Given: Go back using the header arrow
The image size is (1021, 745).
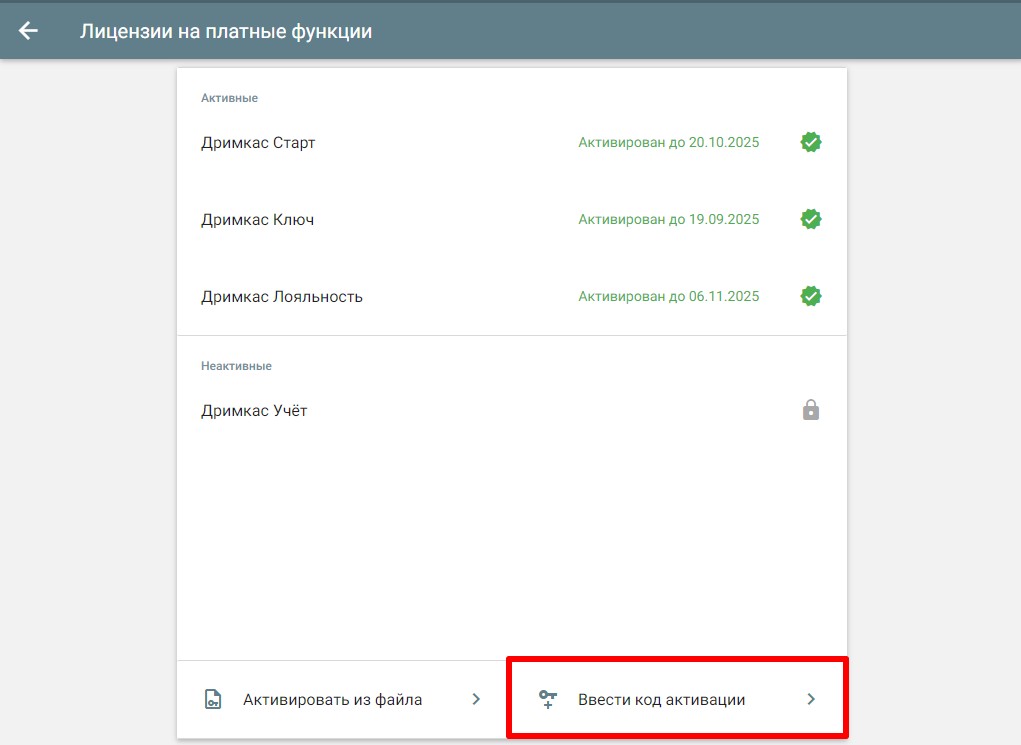Looking at the screenshot, I should pyautogui.click(x=28, y=31).
